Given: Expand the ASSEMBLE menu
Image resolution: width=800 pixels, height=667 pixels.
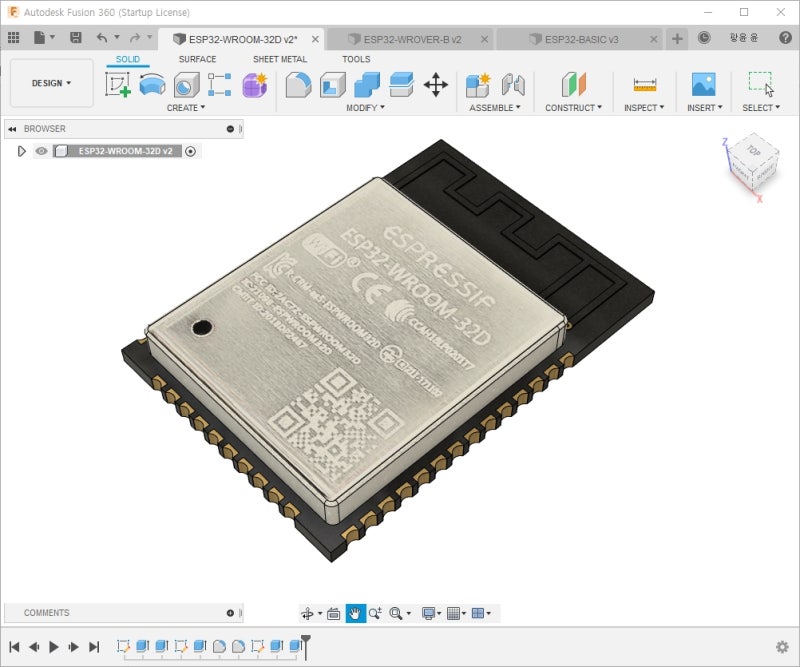Looking at the screenshot, I should [495, 108].
